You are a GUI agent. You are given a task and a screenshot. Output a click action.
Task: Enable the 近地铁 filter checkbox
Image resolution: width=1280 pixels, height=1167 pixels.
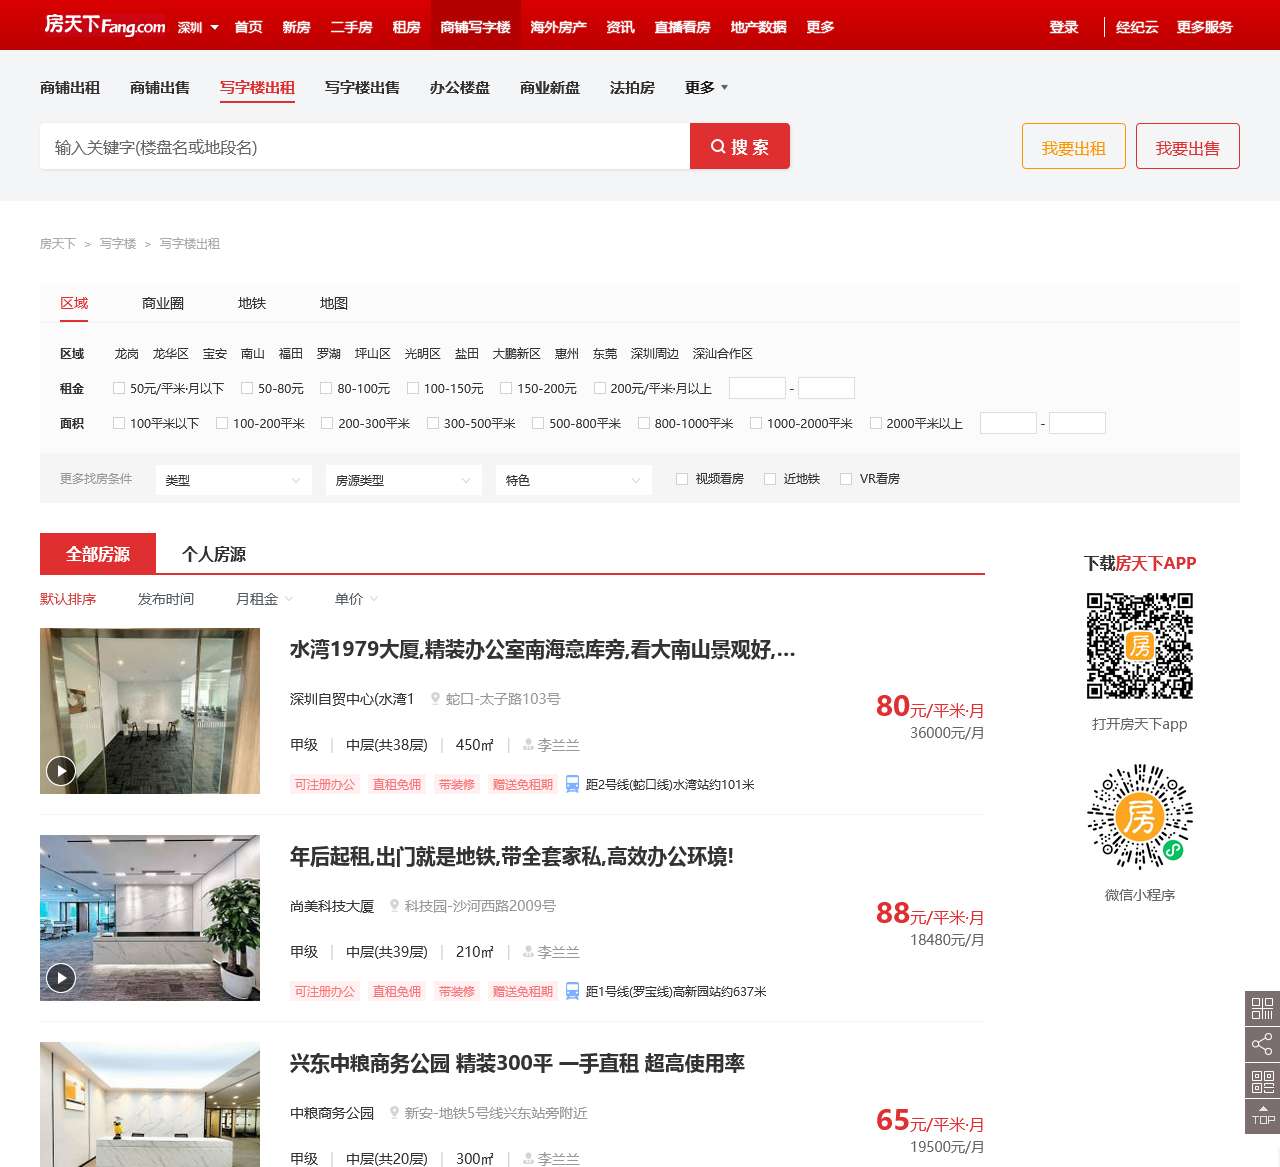coord(770,479)
